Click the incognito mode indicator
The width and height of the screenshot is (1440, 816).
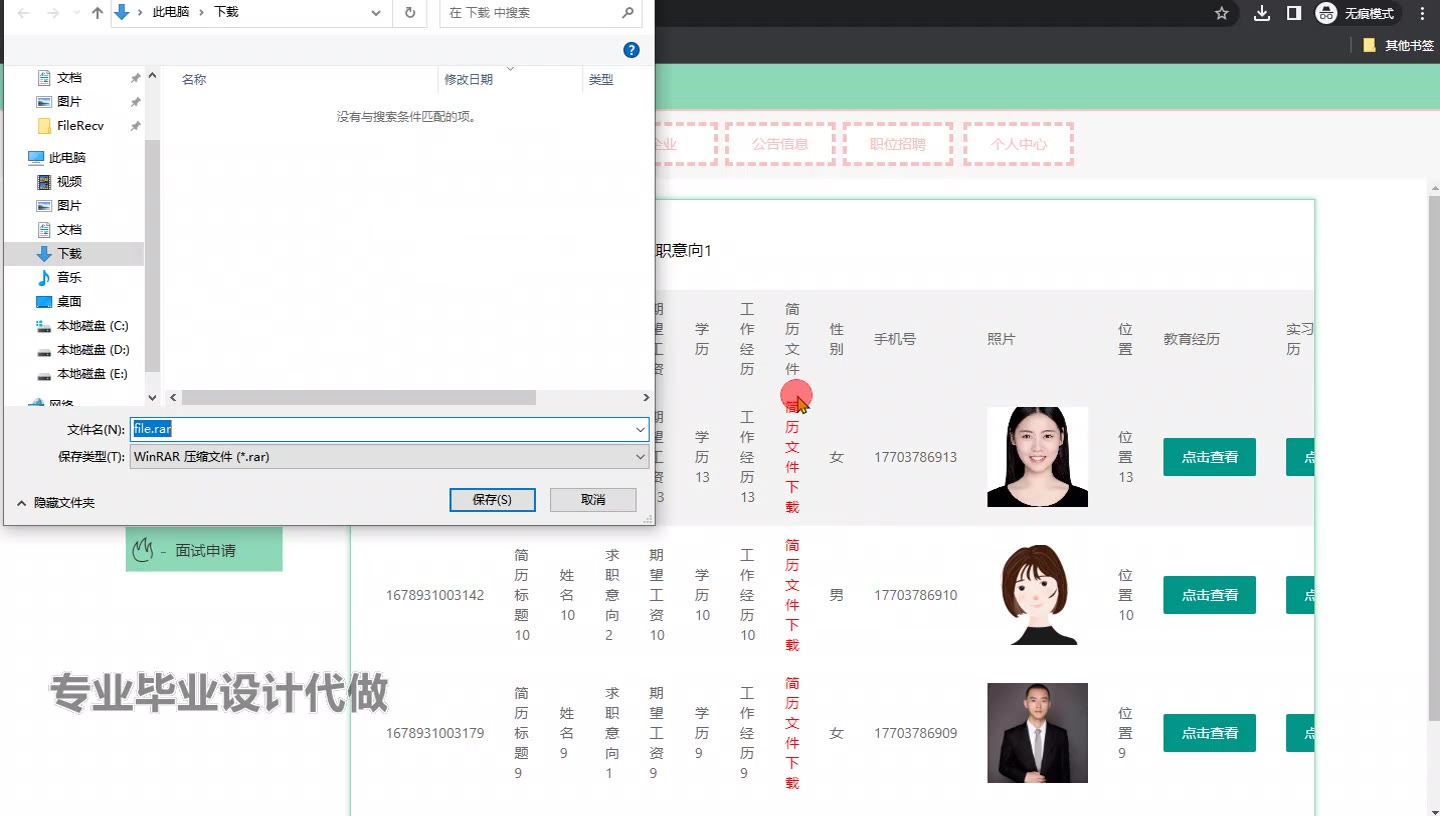click(x=1357, y=13)
